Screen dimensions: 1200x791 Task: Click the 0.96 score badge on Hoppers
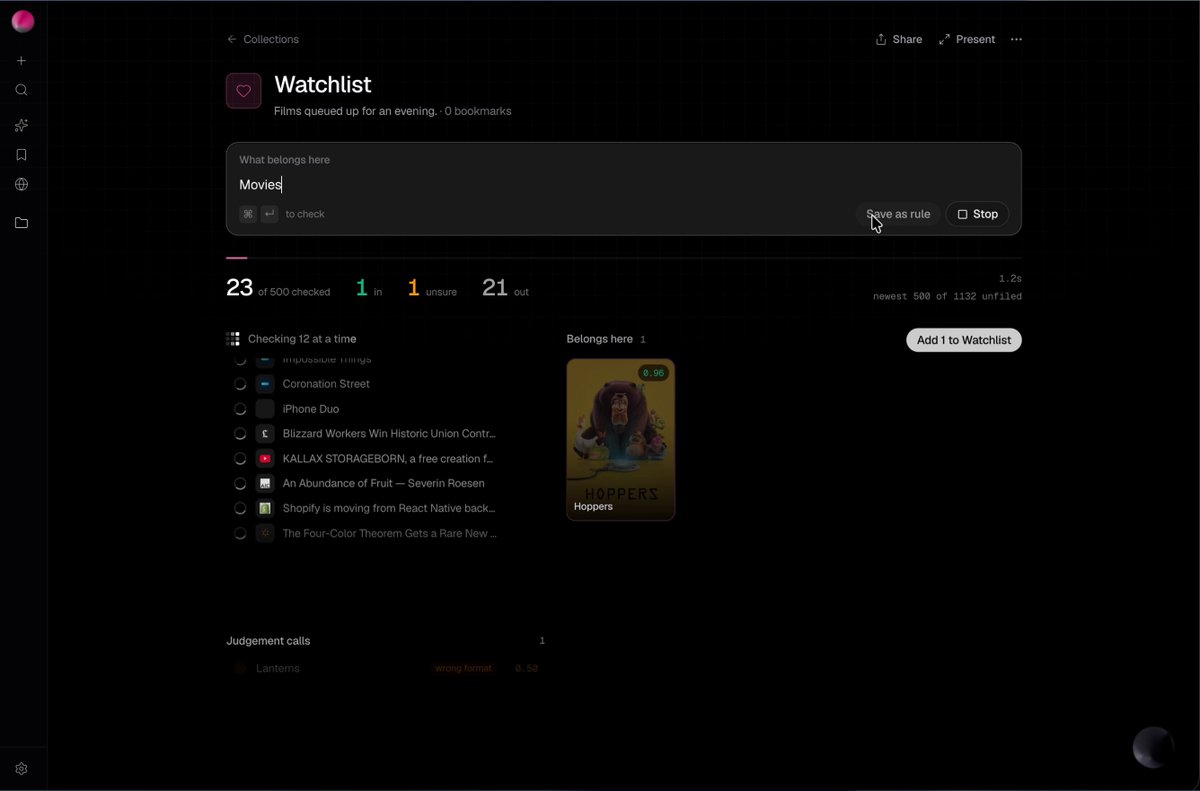click(x=653, y=373)
